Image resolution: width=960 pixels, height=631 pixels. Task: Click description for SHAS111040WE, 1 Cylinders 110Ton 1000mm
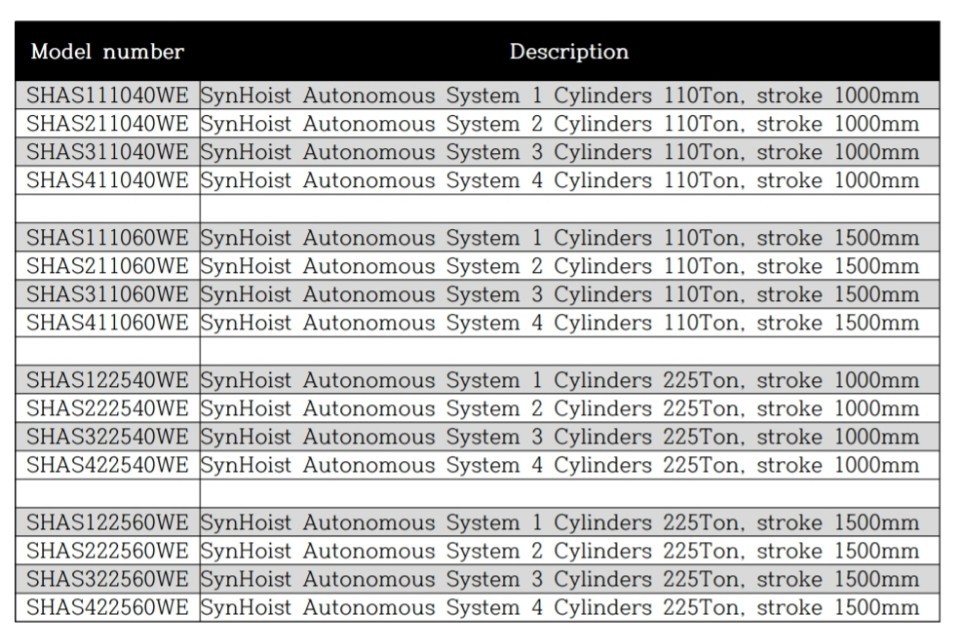[569, 95]
